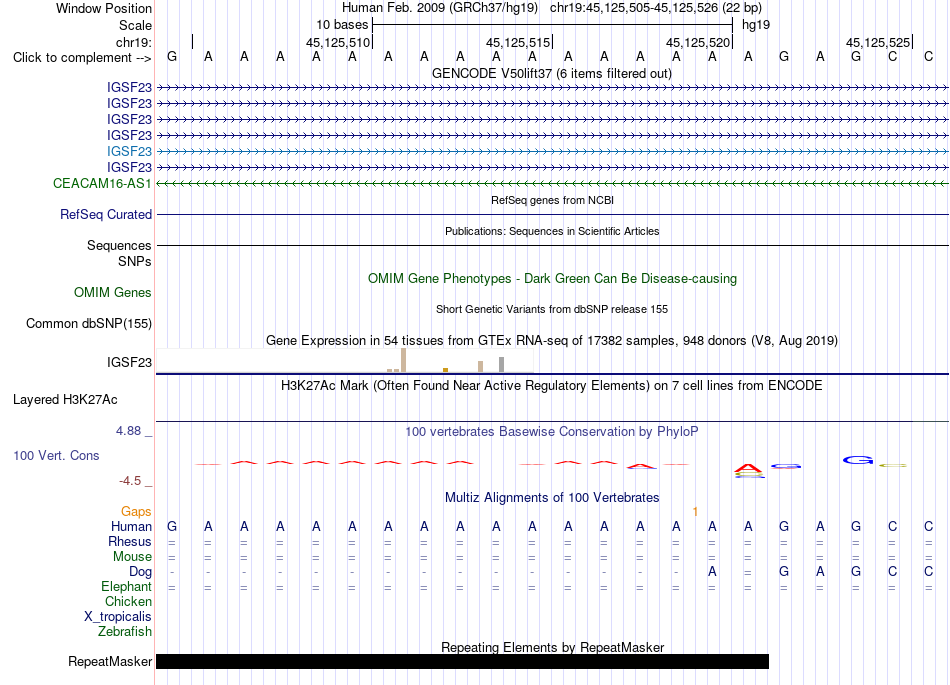
Task: Open '100 vertebrates Basewise Conservation by PhyloP' title
Action: 552,432
